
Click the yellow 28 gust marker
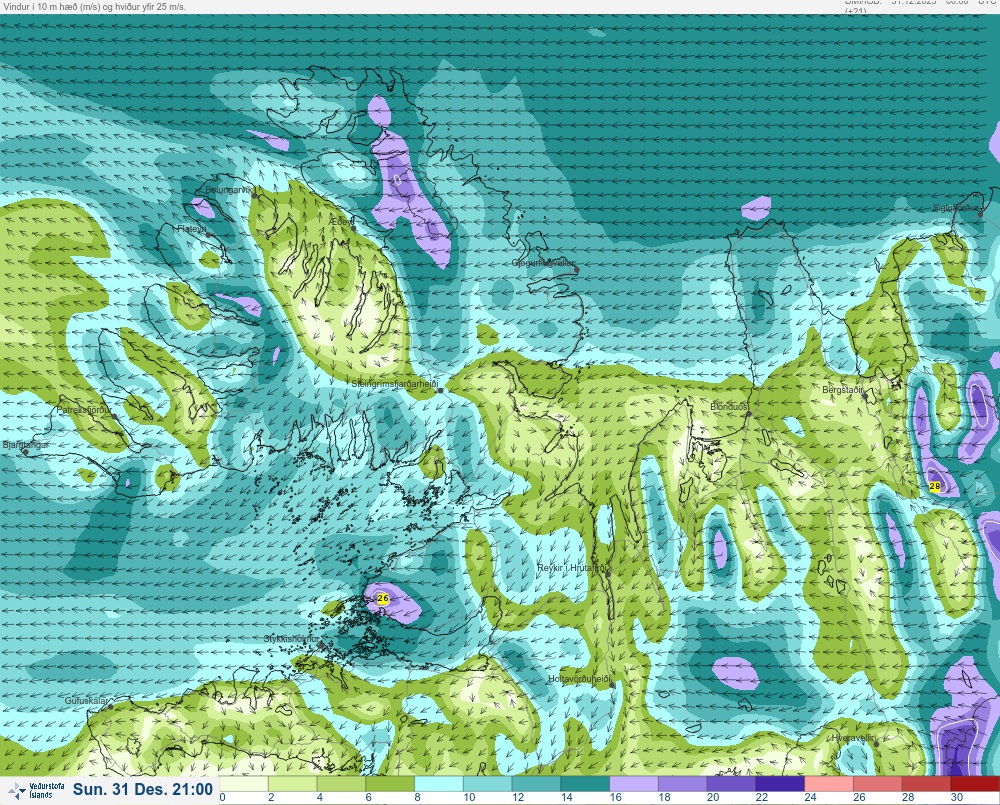point(935,486)
